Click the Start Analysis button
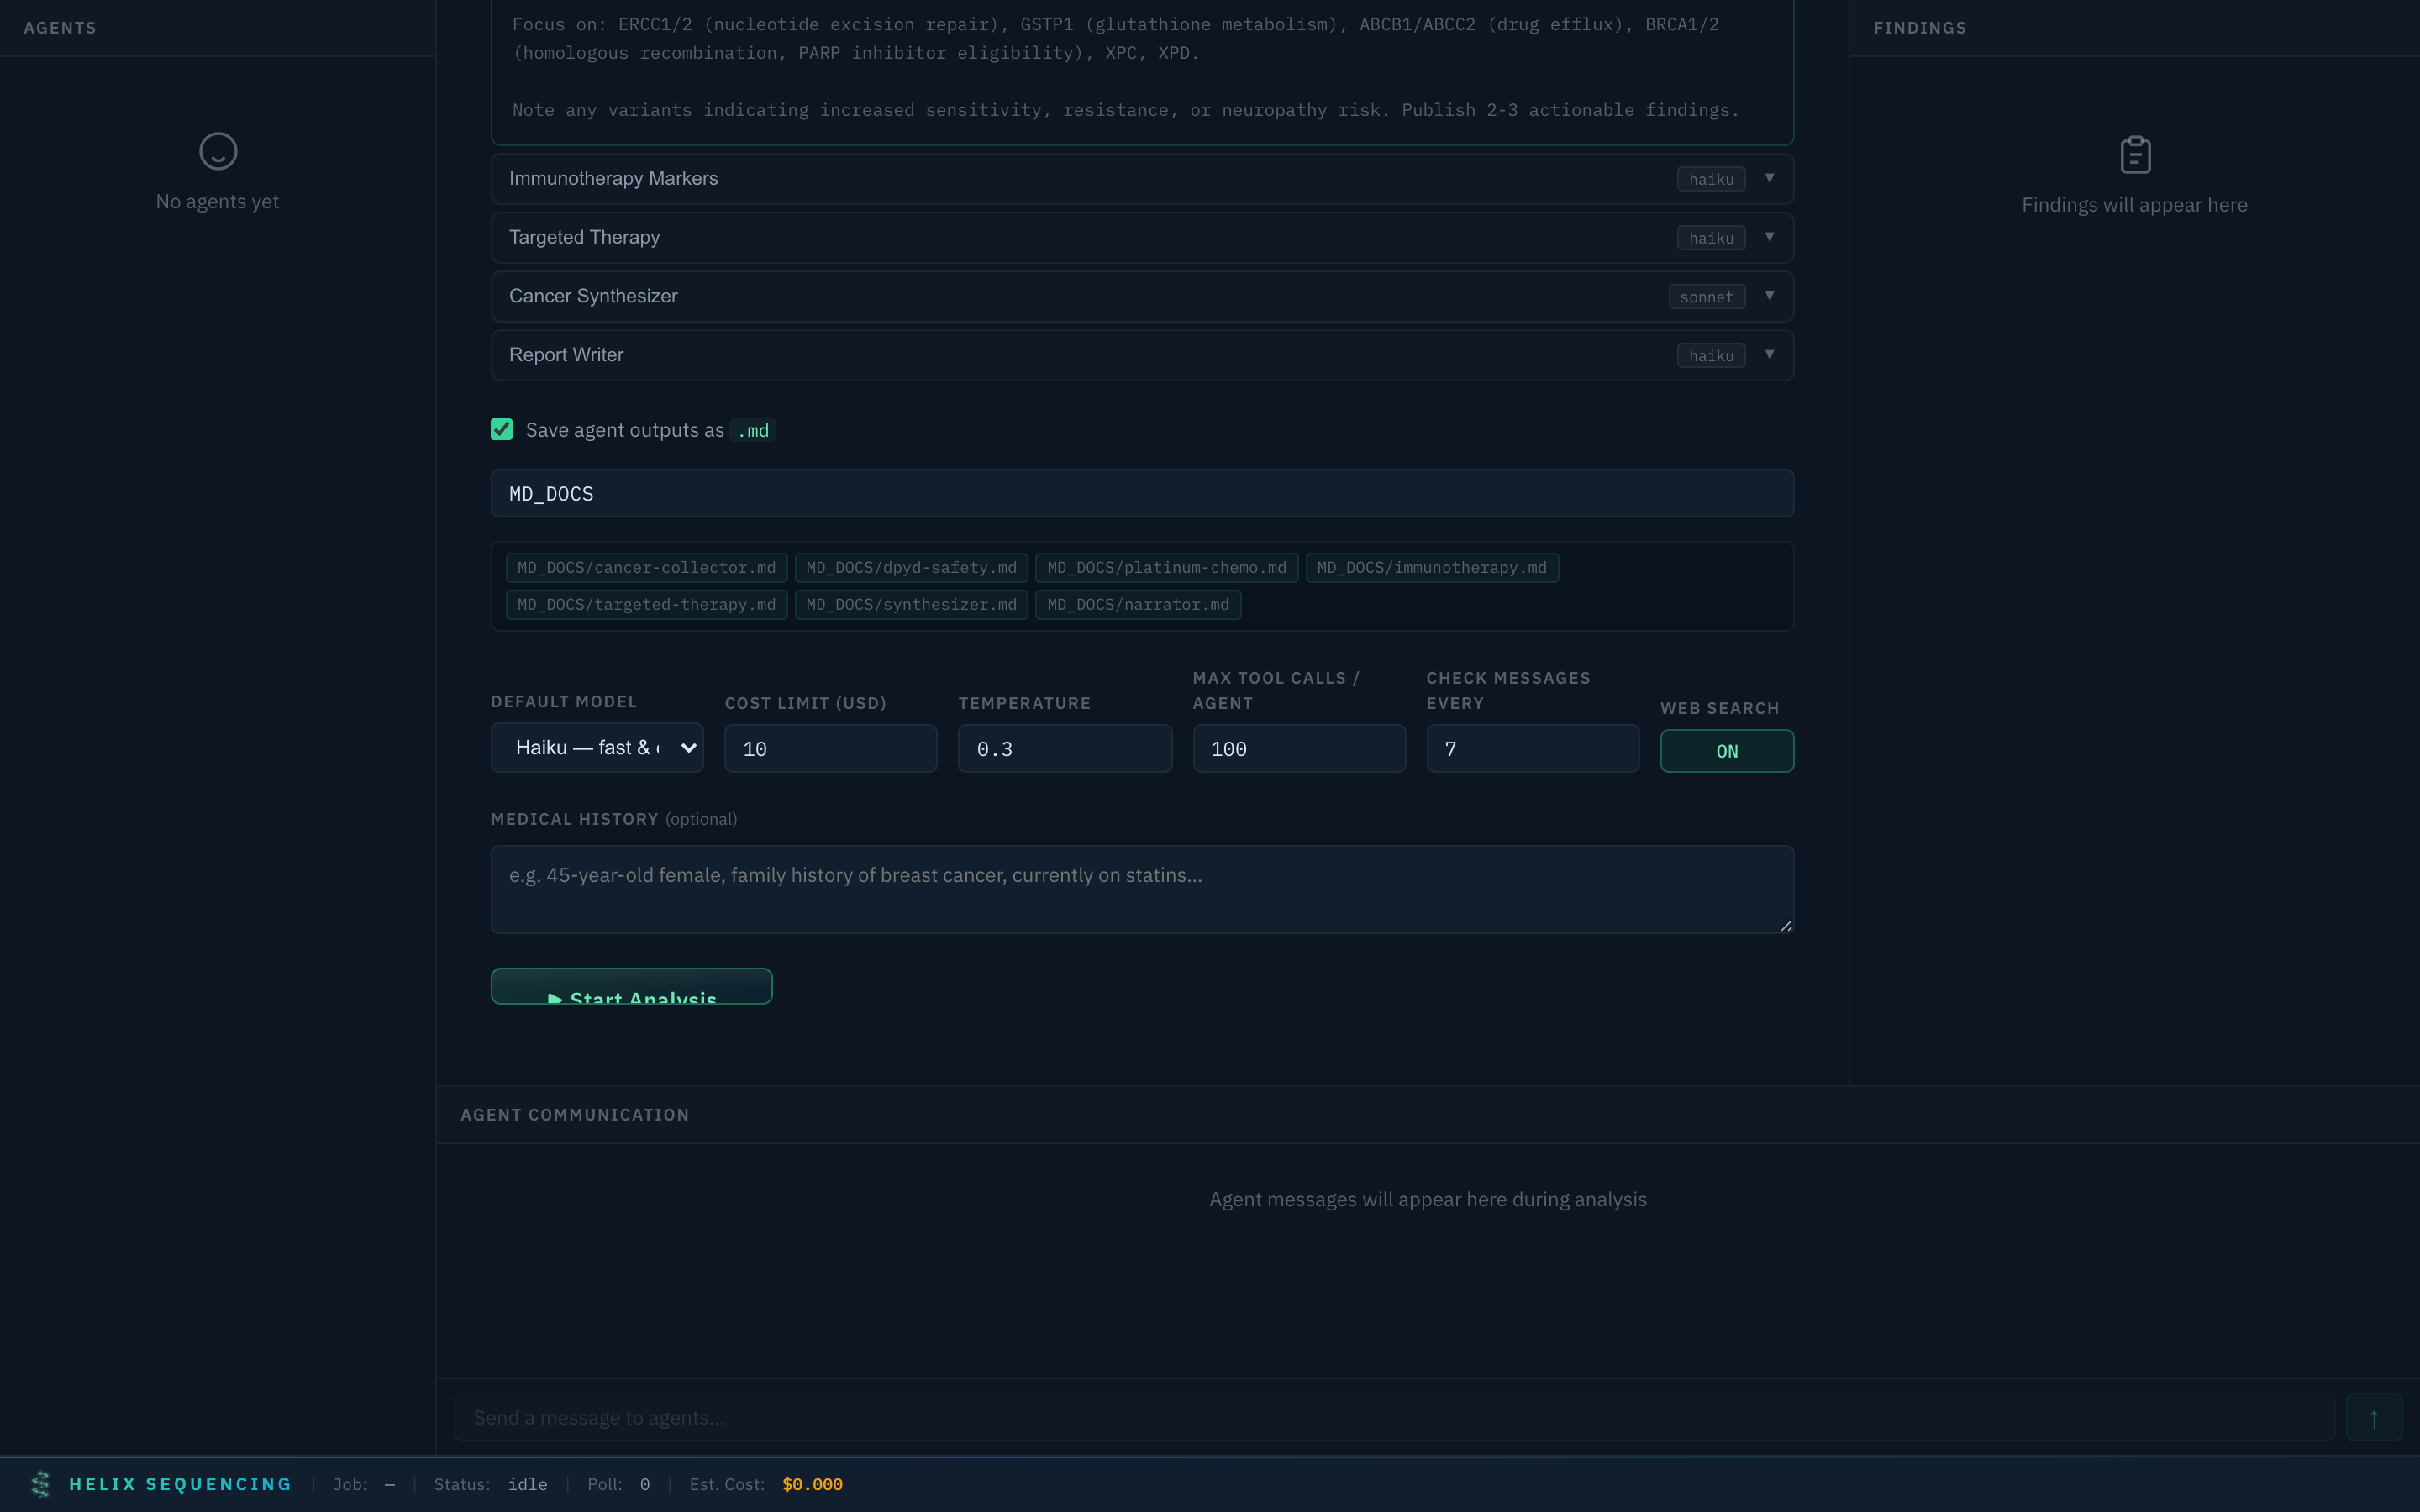The image size is (2420, 1512). tap(631, 988)
